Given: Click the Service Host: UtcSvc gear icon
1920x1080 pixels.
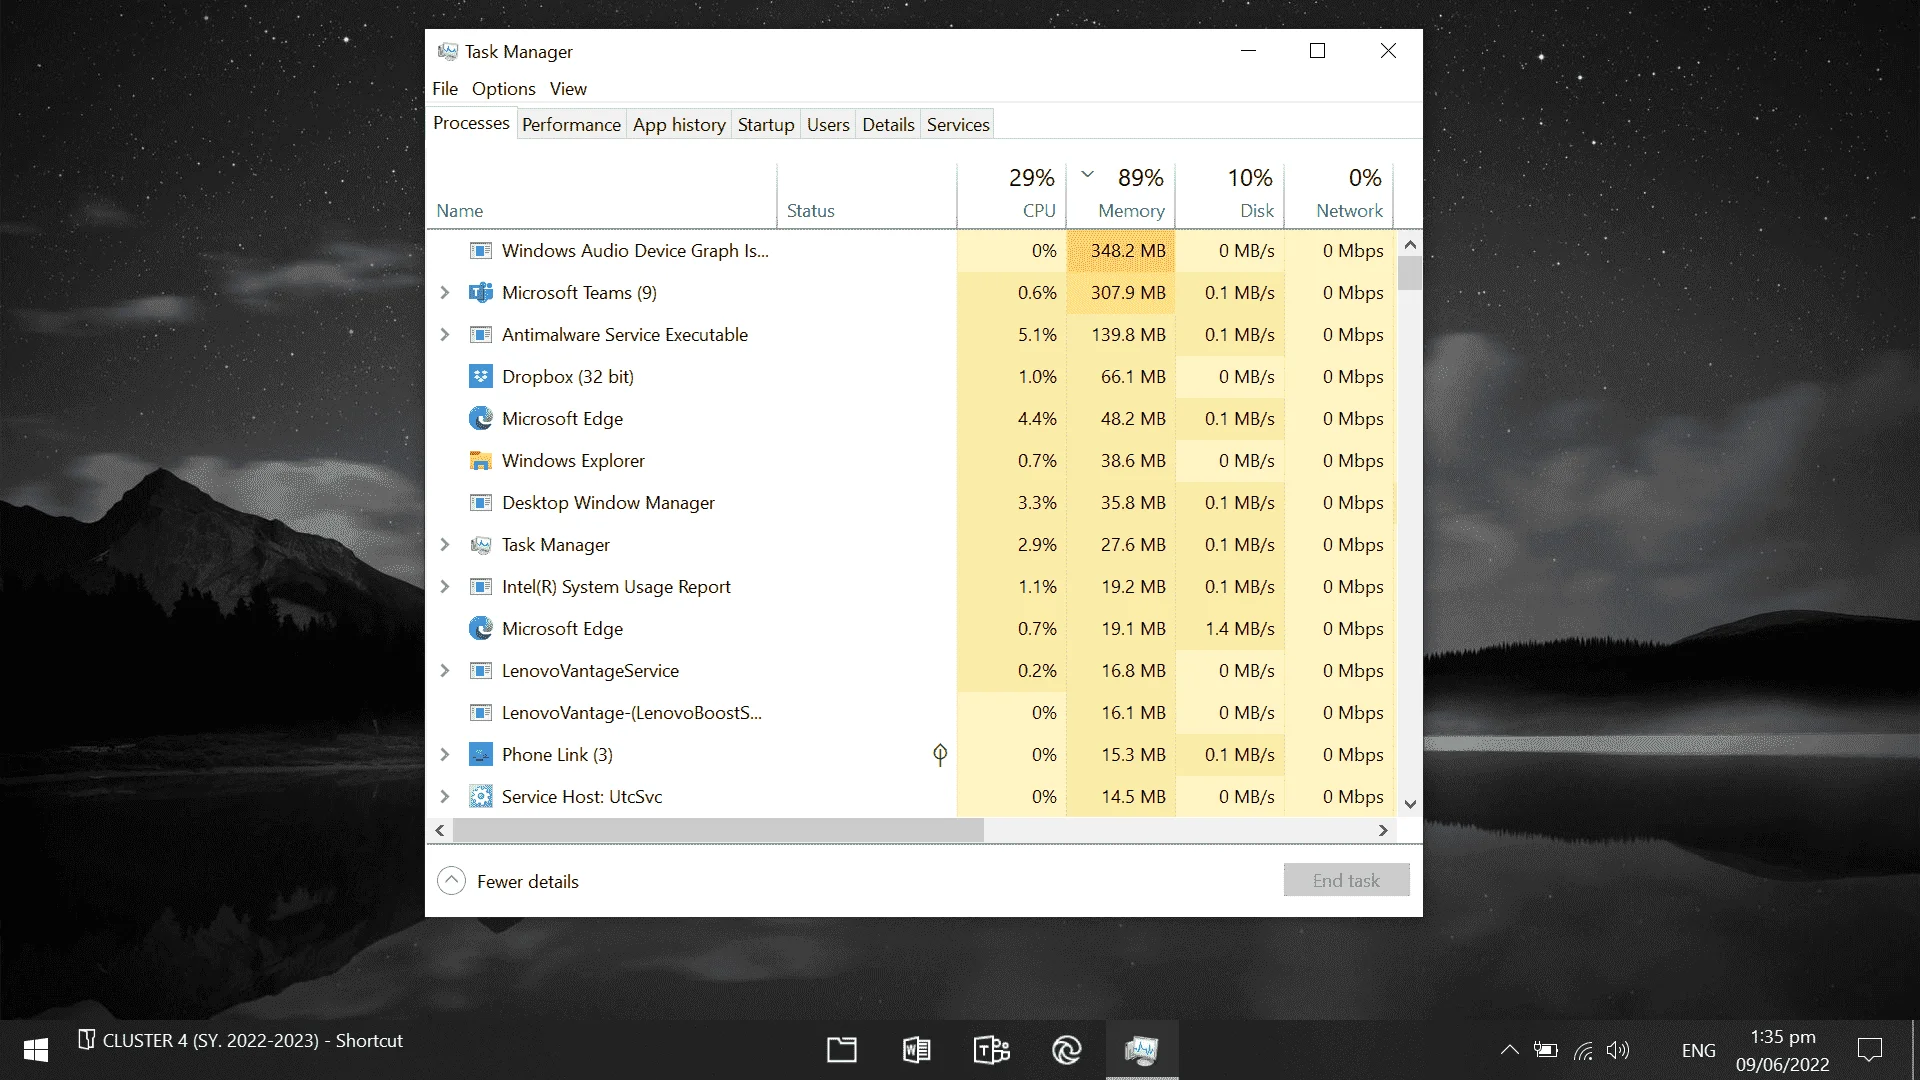Looking at the screenshot, I should [481, 797].
